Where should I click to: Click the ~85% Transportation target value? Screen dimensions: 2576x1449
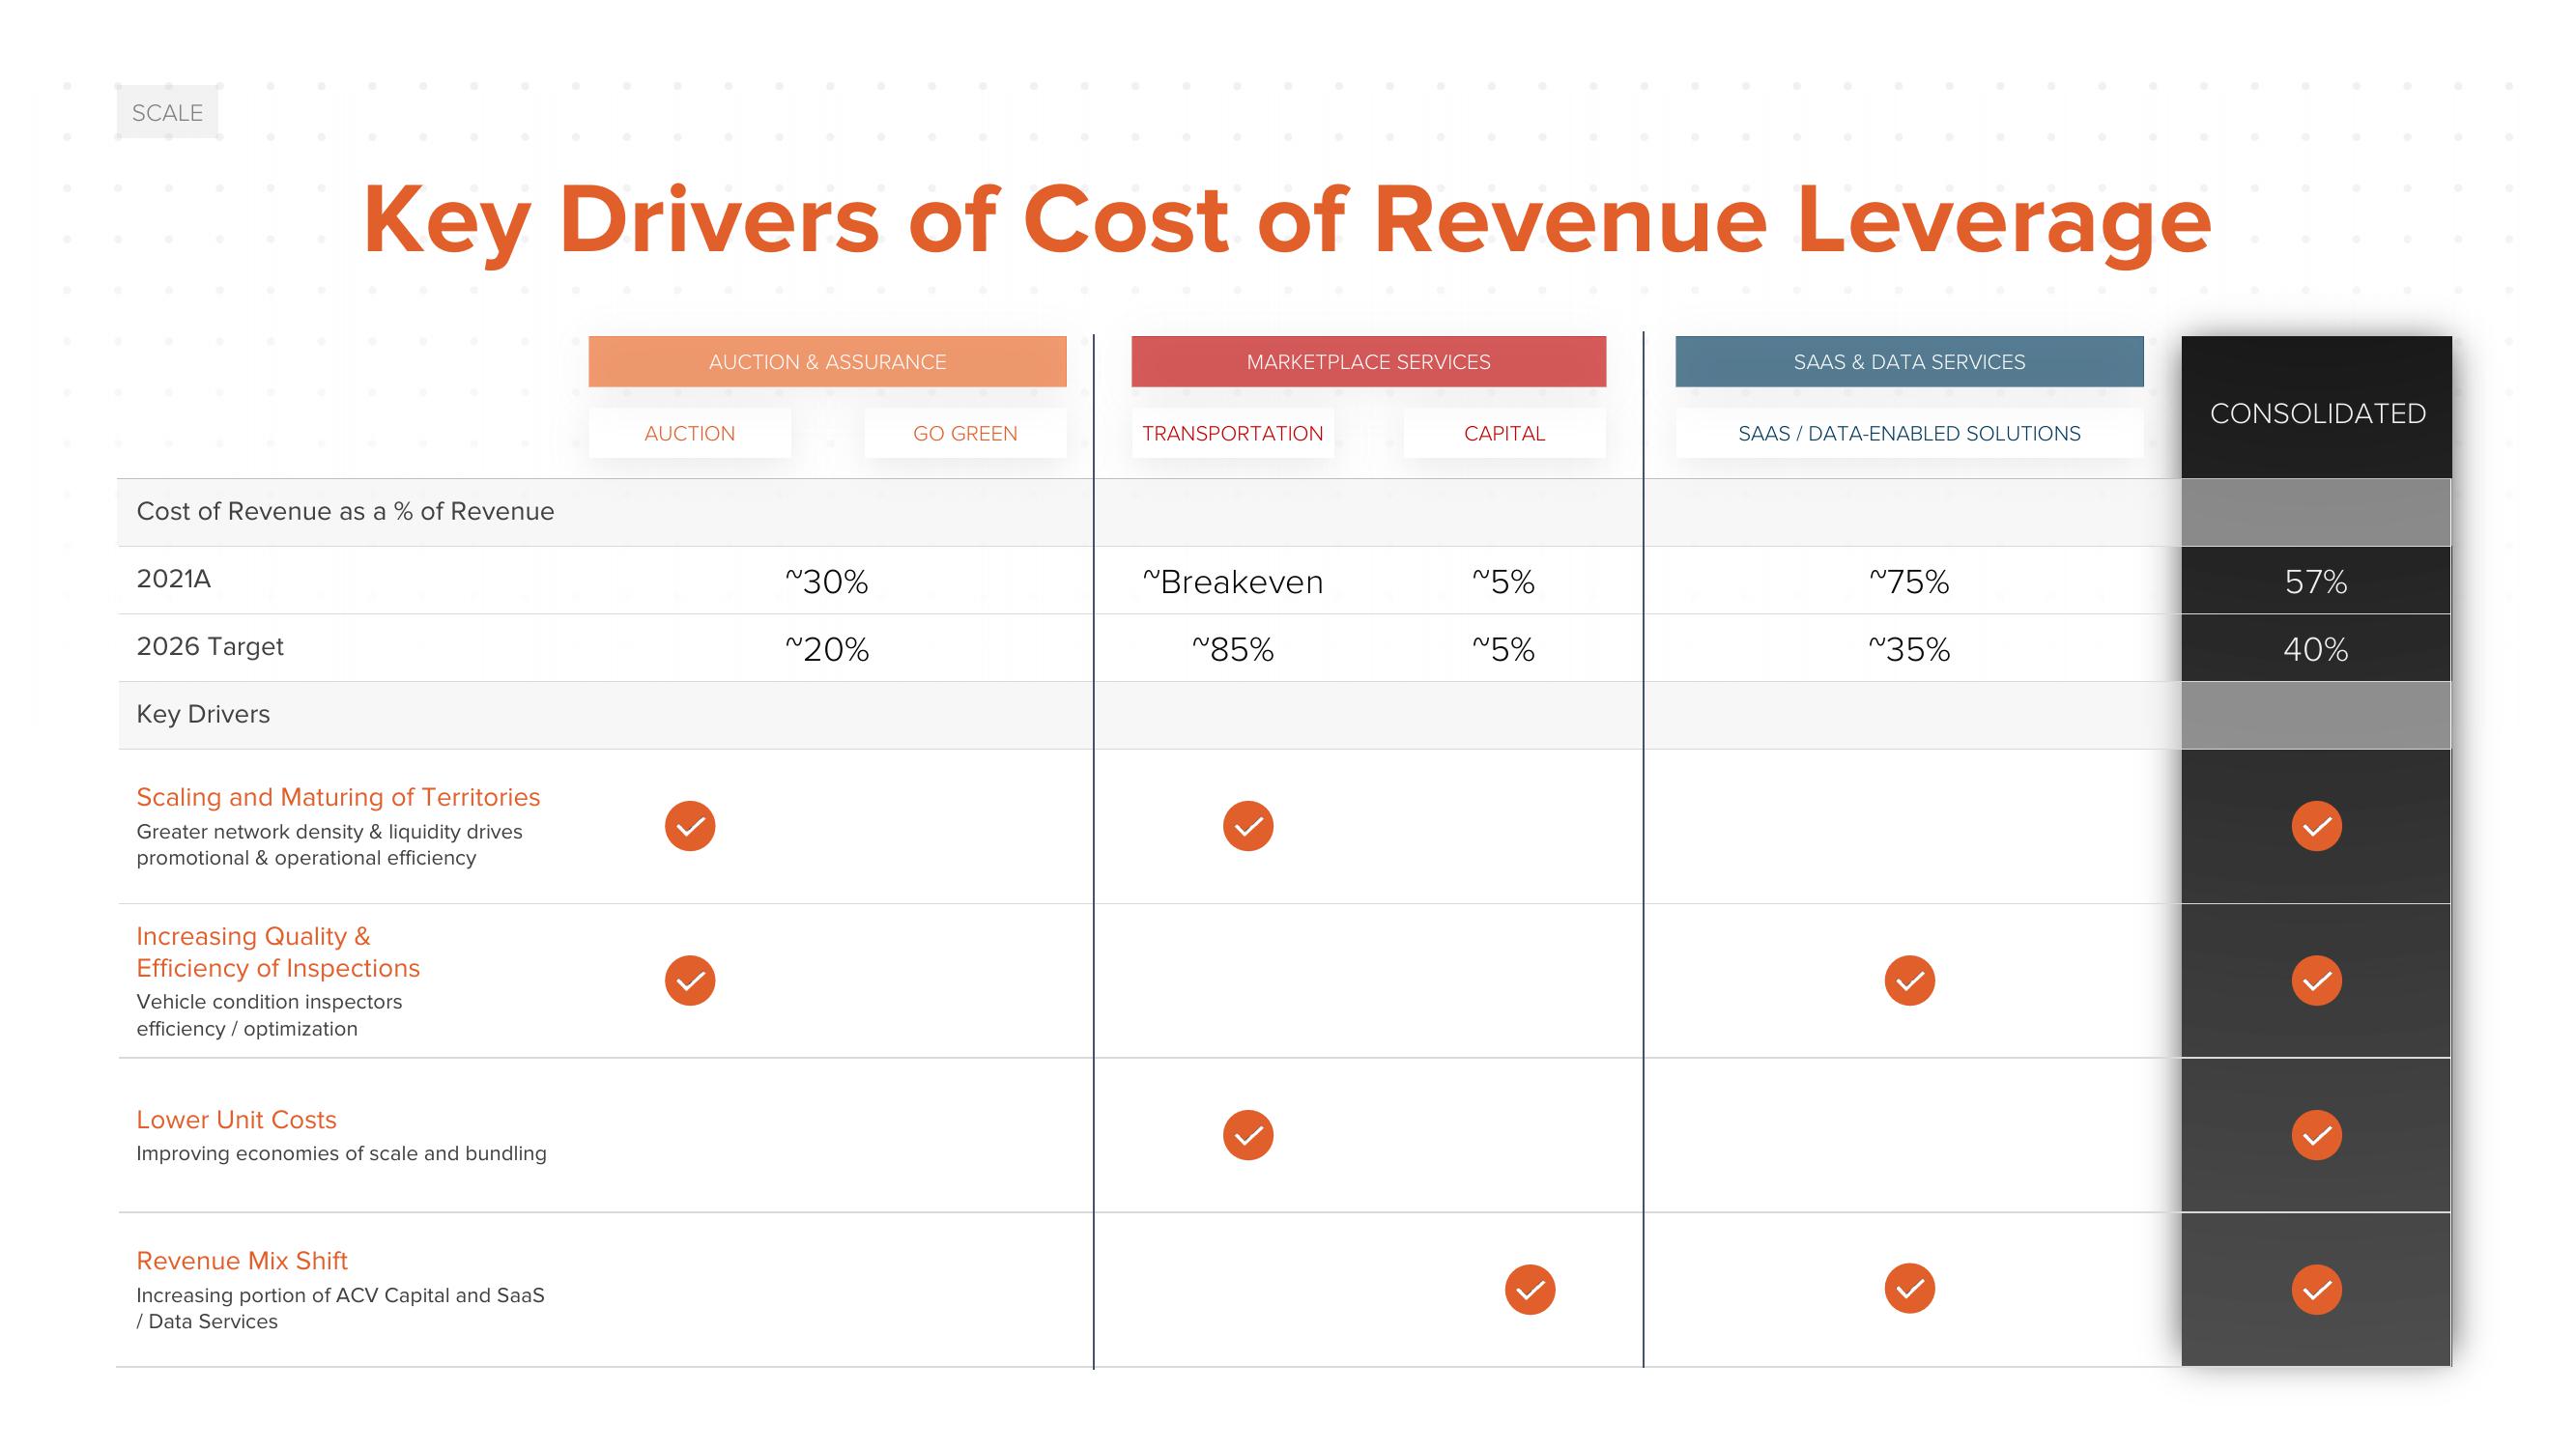tap(1232, 650)
